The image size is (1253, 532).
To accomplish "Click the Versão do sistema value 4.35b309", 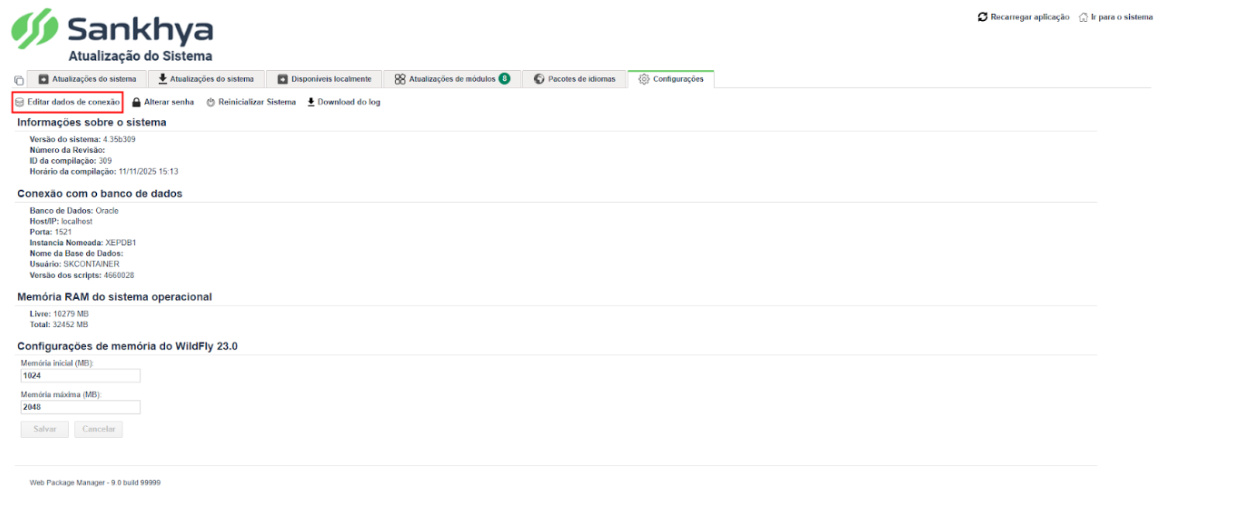I will pos(119,139).
